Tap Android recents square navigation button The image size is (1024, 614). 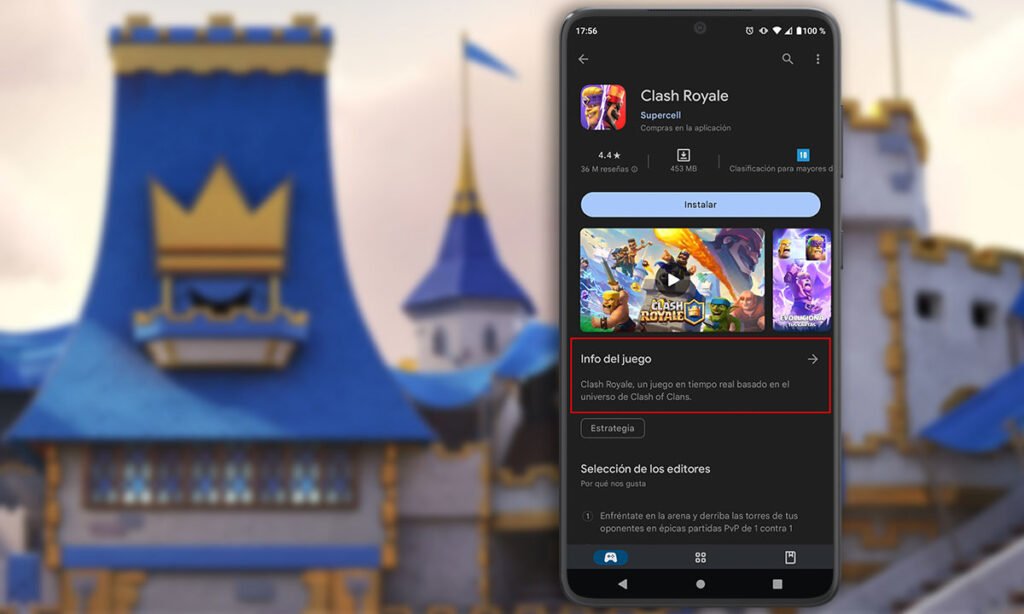click(777, 584)
